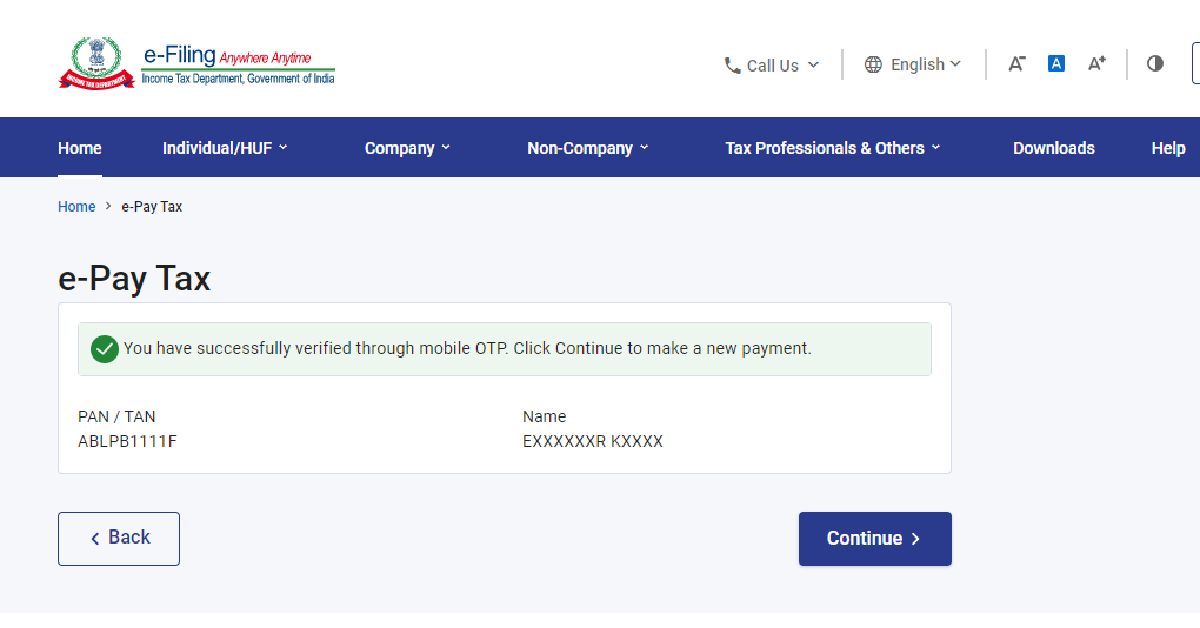This screenshot has height=628, width=1200.
Task: Click the Income Tax Department emblem logo
Action: (95, 63)
